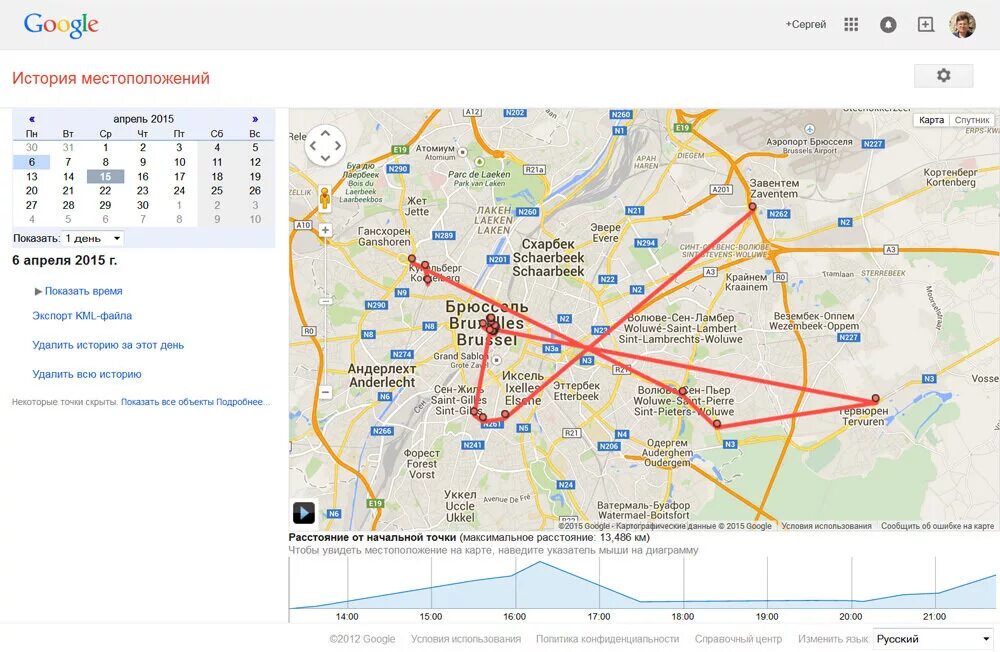Go to next month in calendar
The width and height of the screenshot is (1000, 652).
coord(255,119)
